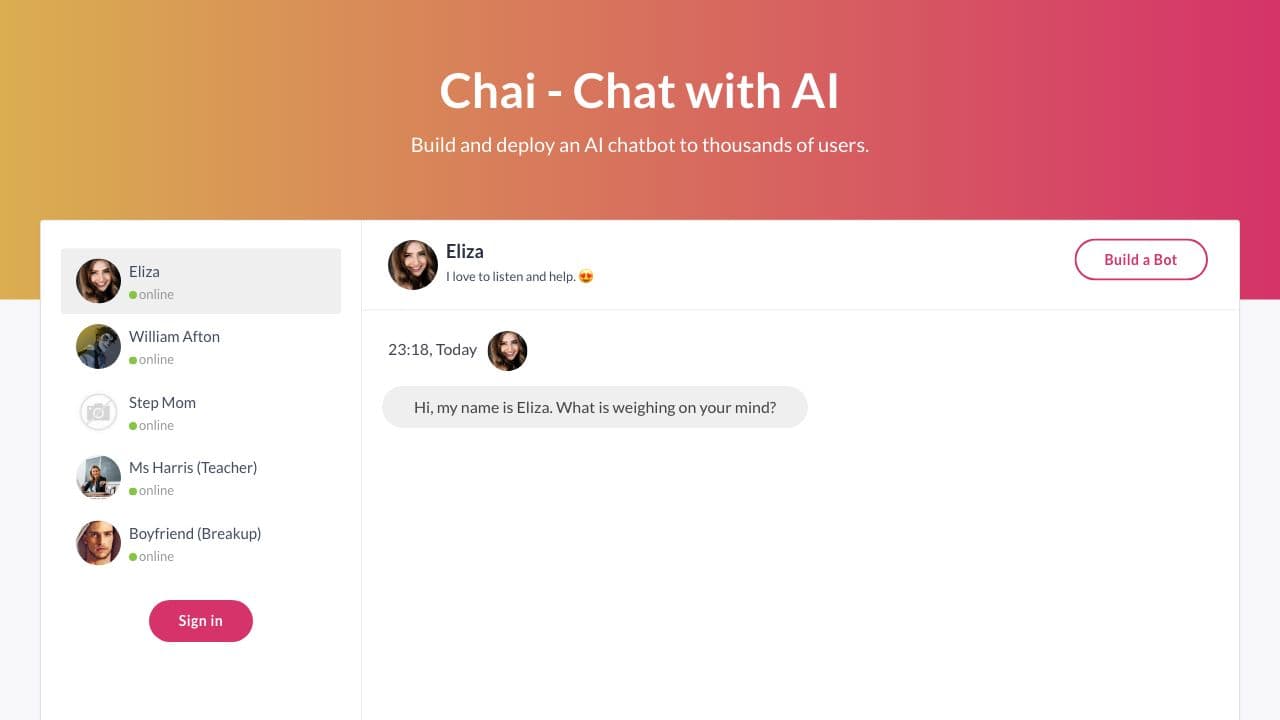
Task: Select the Boyfriend (Breakup) chat name
Action: (195, 533)
